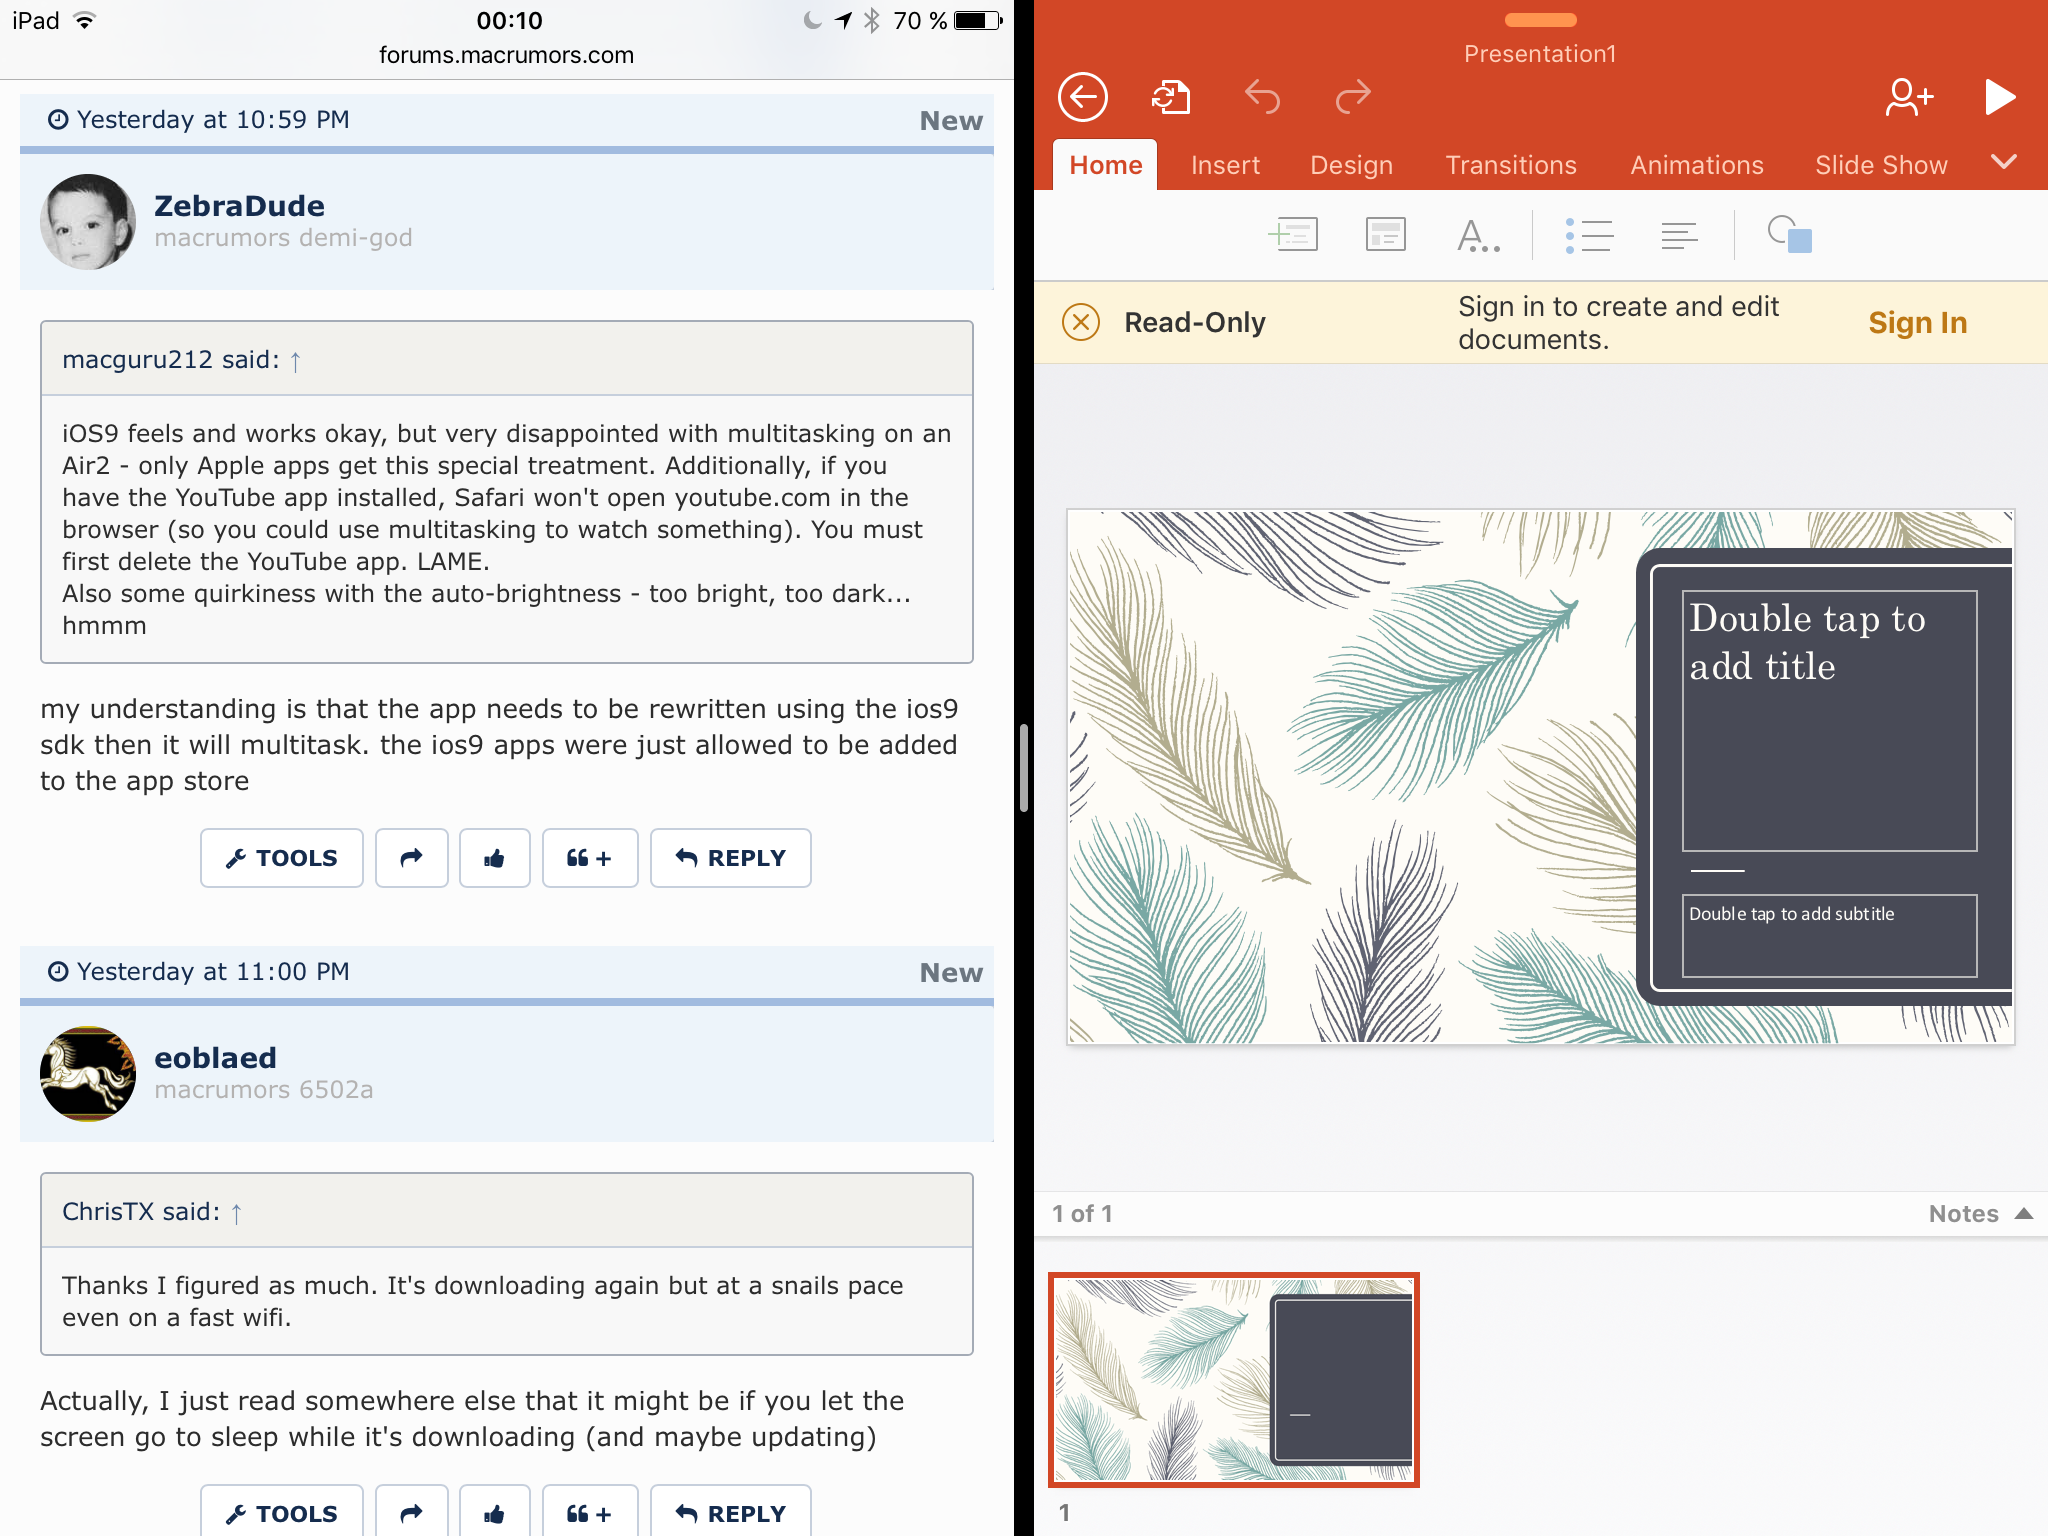The width and height of the screenshot is (2048, 1536).
Task: Open the slide layout picker
Action: click(1385, 235)
